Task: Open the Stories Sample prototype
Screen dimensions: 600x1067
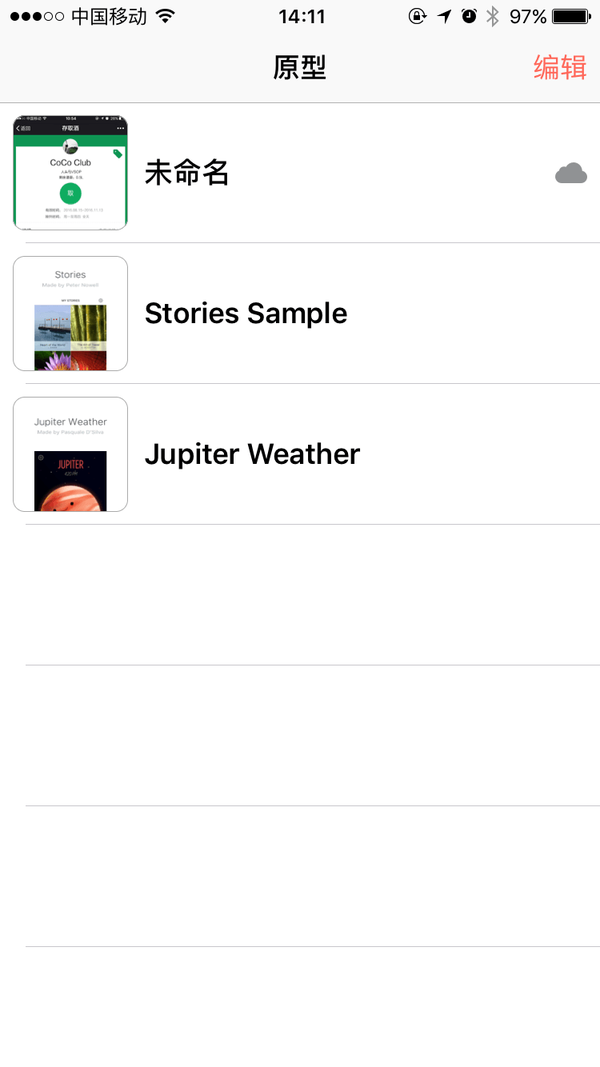Action: pos(300,313)
